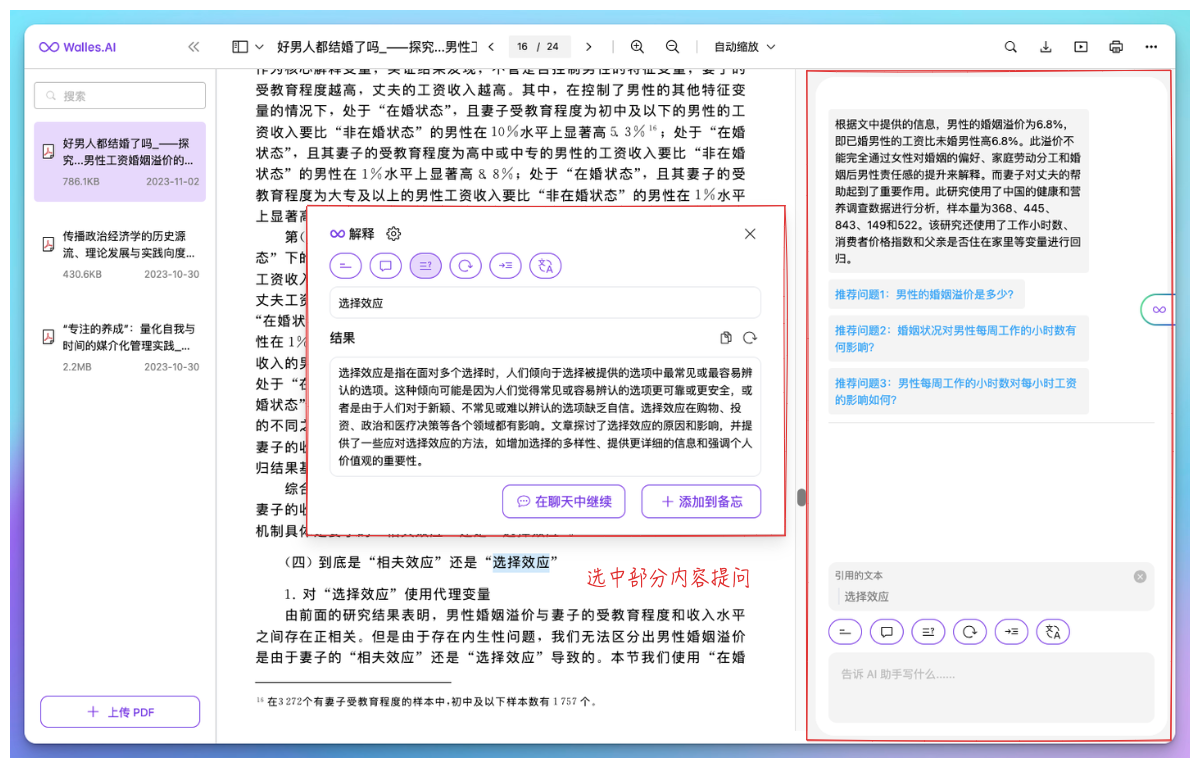
Task: Regenerate the result in popup
Action: coord(750,337)
